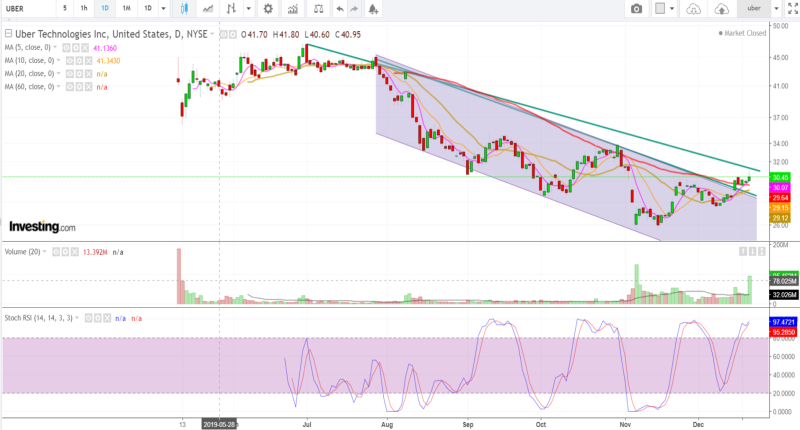Undo last chart action
The width and height of the screenshot is (800, 430).
(340, 9)
